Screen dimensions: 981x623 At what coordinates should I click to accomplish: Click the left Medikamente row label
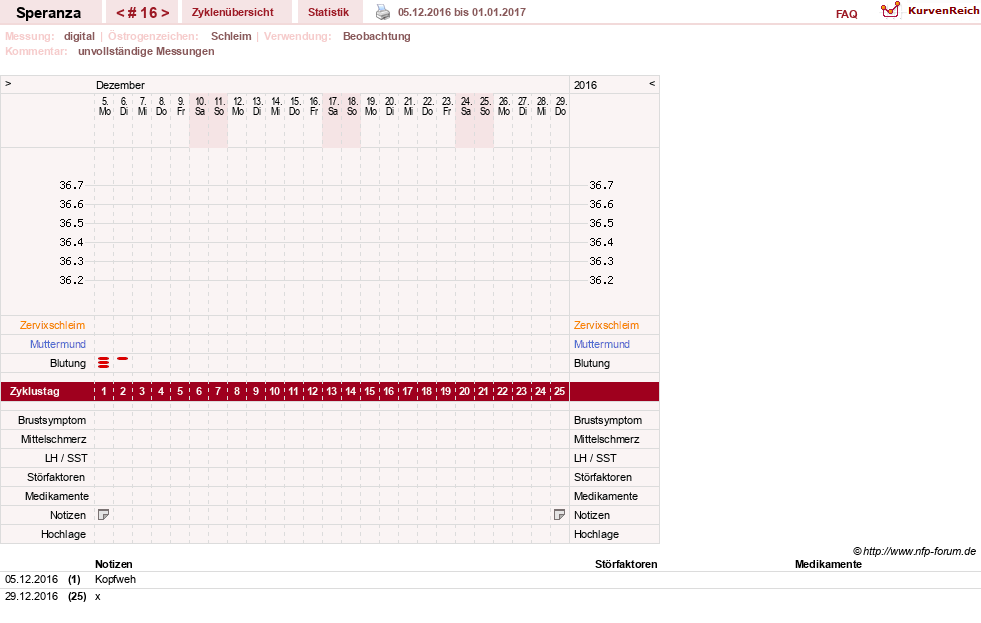57,496
